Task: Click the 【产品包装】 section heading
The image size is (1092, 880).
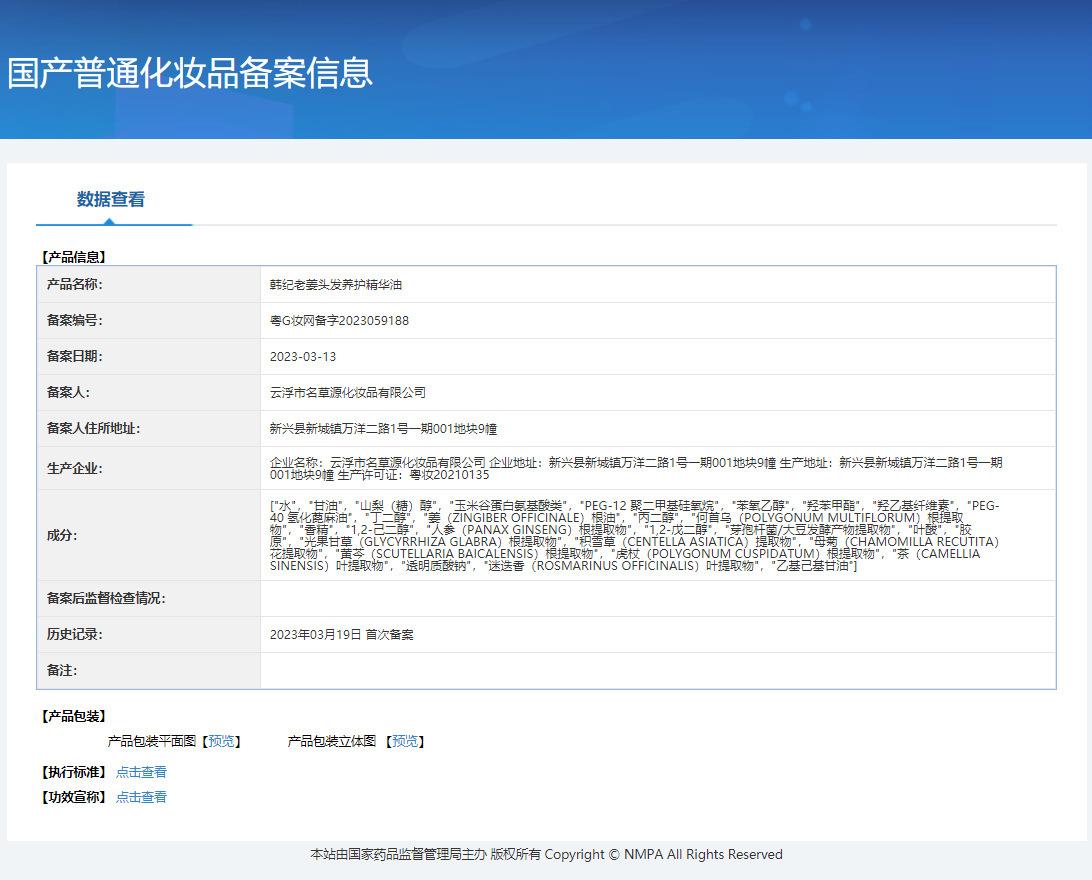Action: (73, 716)
